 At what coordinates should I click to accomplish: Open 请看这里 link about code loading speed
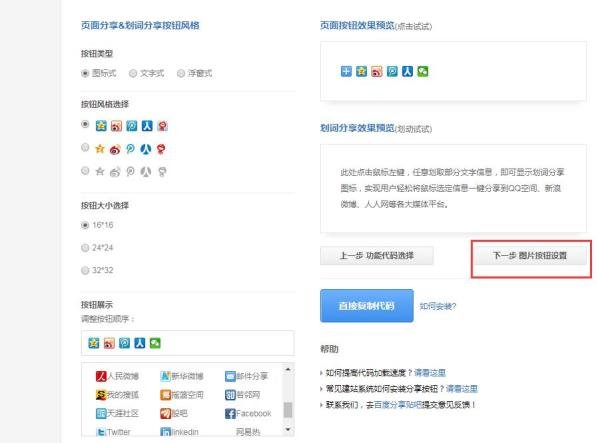pyautogui.click(x=430, y=373)
